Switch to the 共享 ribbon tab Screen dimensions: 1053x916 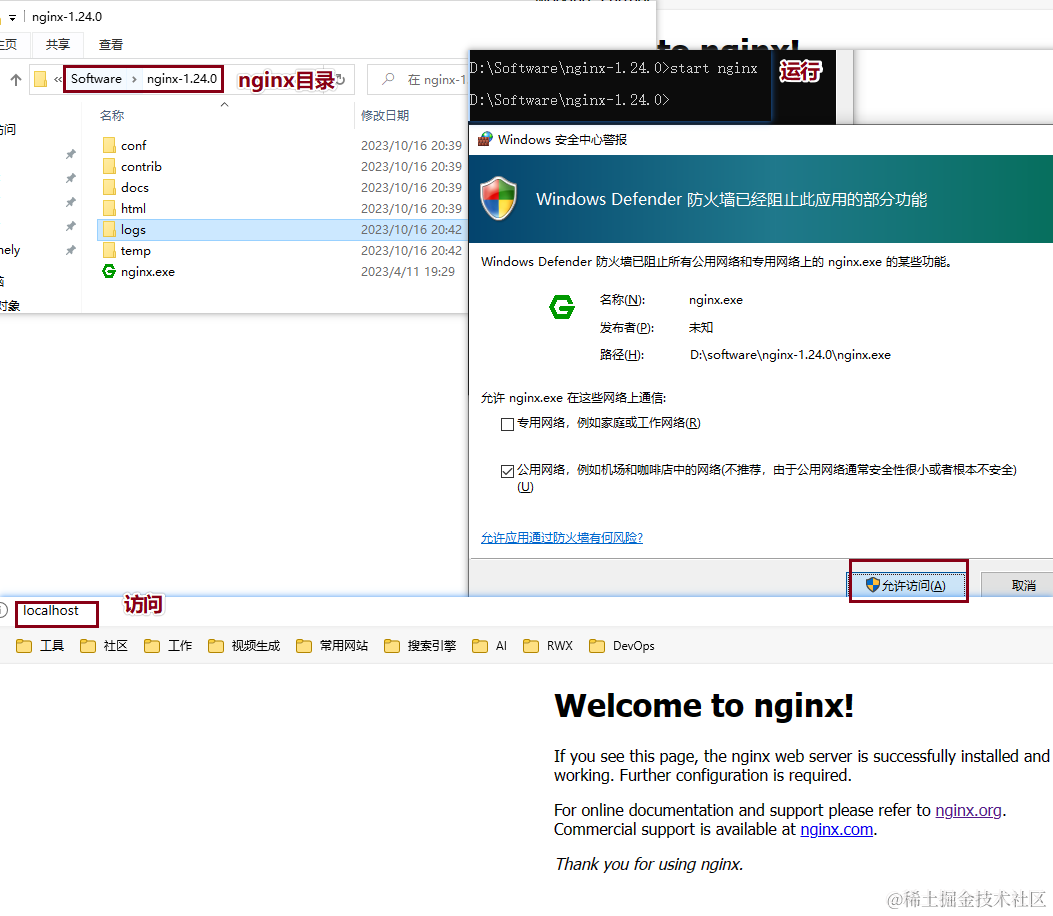58,44
